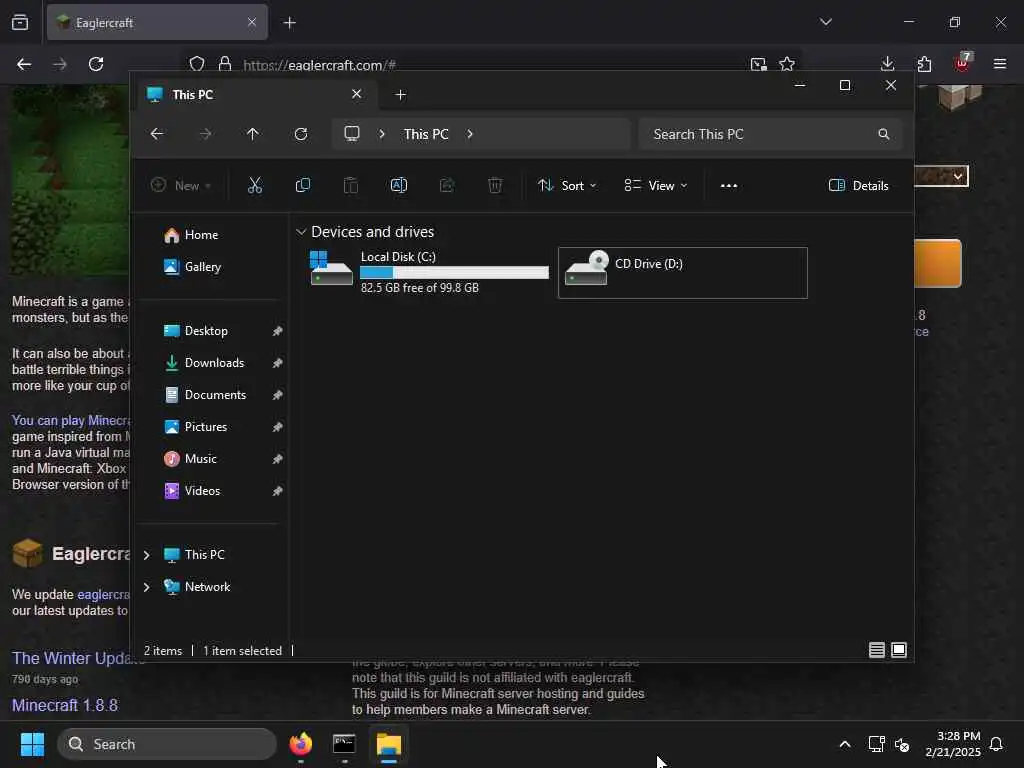Click the Search This PC field
This screenshot has width=1024, height=768.
[x=770, y=134]
